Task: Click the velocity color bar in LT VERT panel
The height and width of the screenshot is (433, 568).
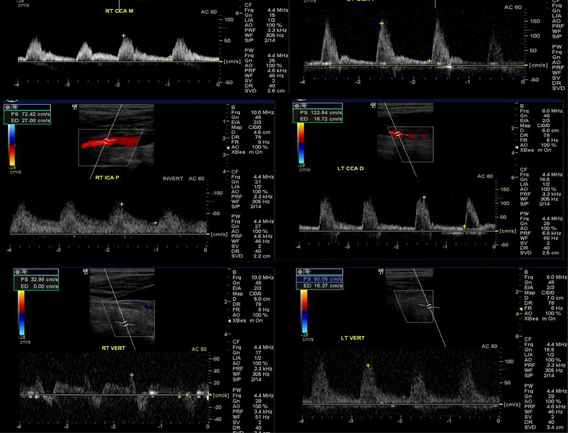Action: [304, 312]
